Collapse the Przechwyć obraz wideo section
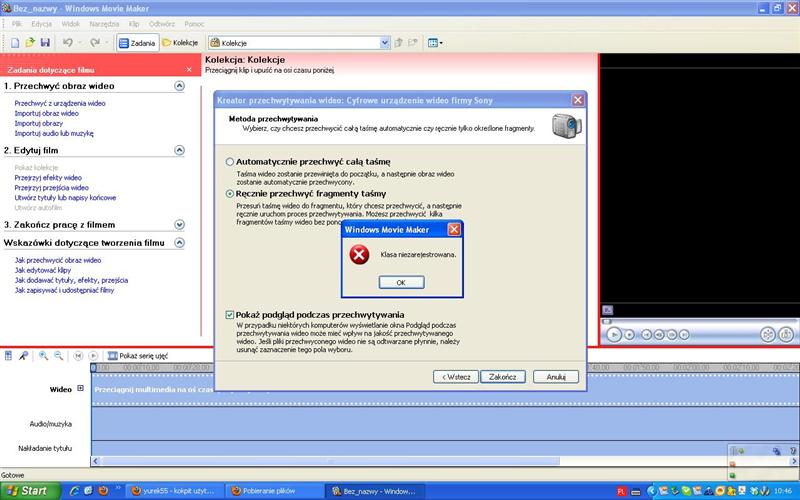The image size is (800, 500). click(x=179, y=86)
